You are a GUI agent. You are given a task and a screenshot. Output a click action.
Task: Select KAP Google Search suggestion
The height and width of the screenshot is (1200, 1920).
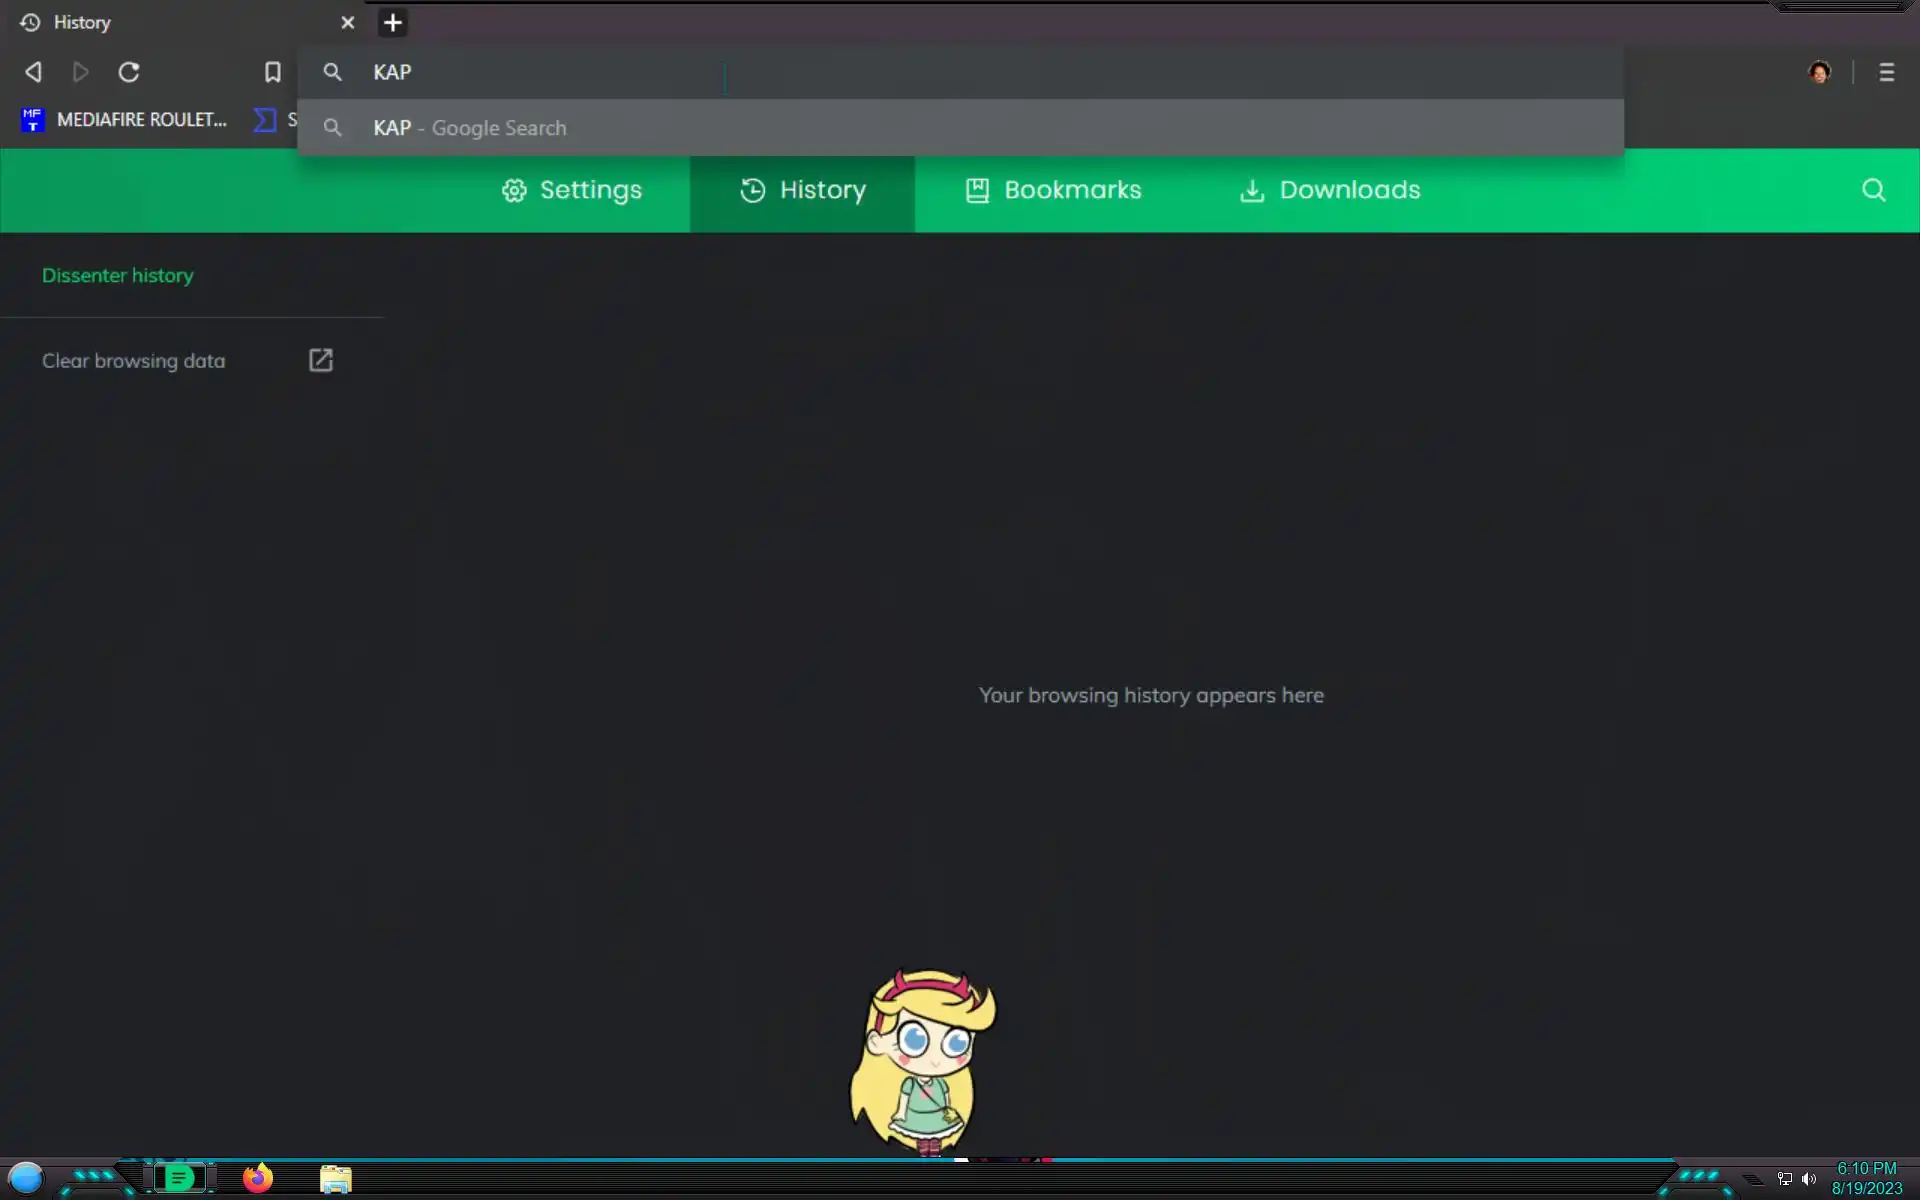tap(470, 128)
